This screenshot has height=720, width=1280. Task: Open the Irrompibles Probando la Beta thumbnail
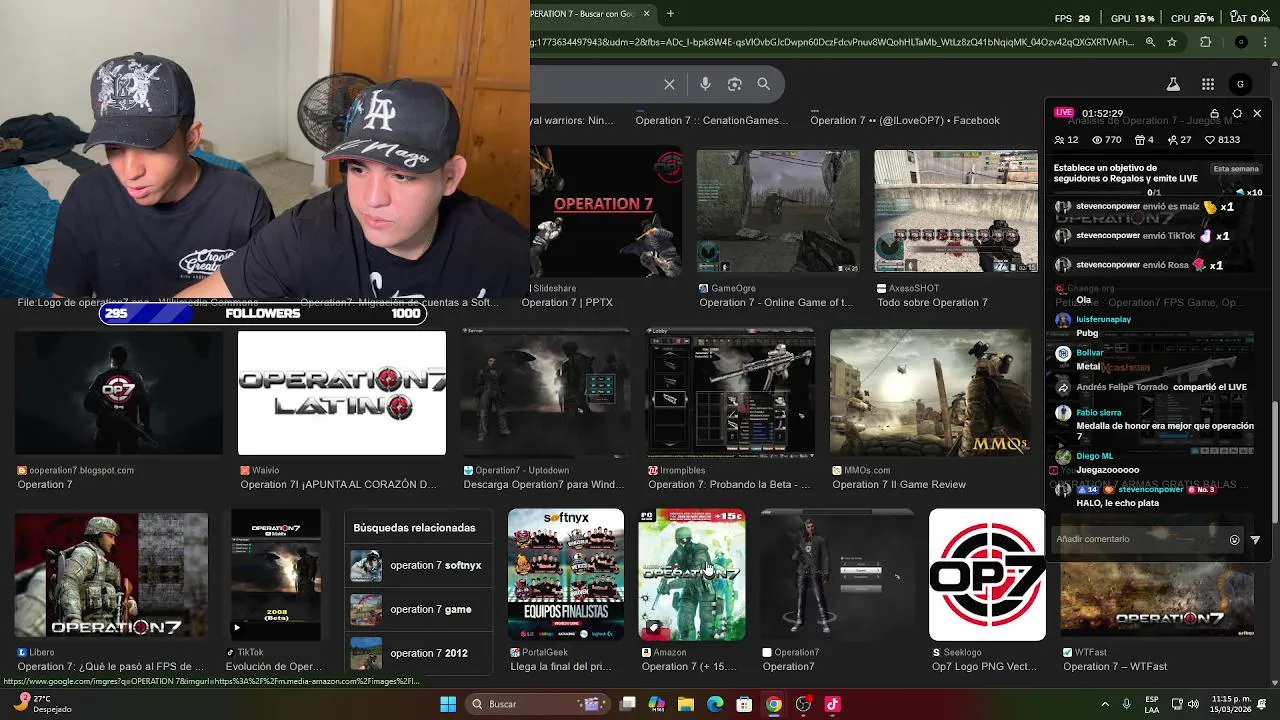[x=730, y=393]
